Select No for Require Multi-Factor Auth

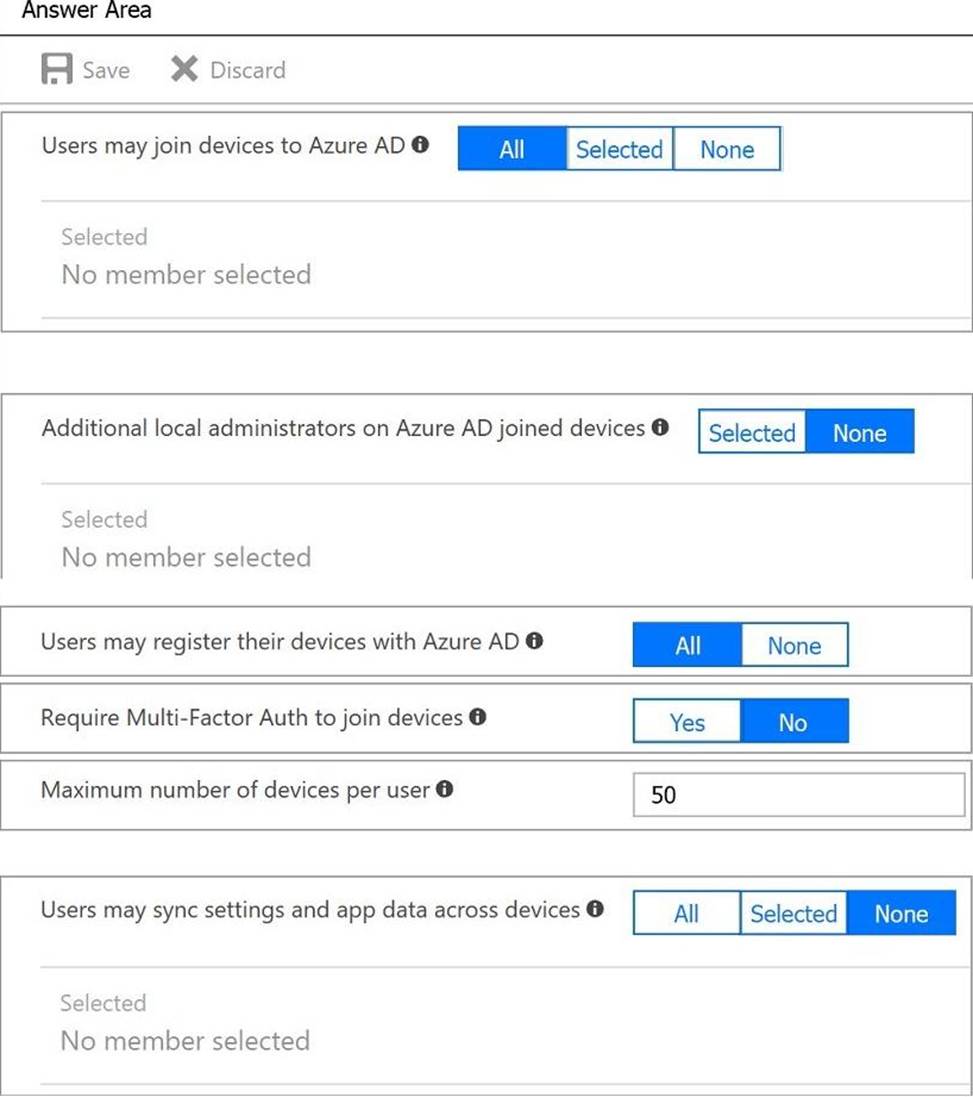(x=793, y=723)
